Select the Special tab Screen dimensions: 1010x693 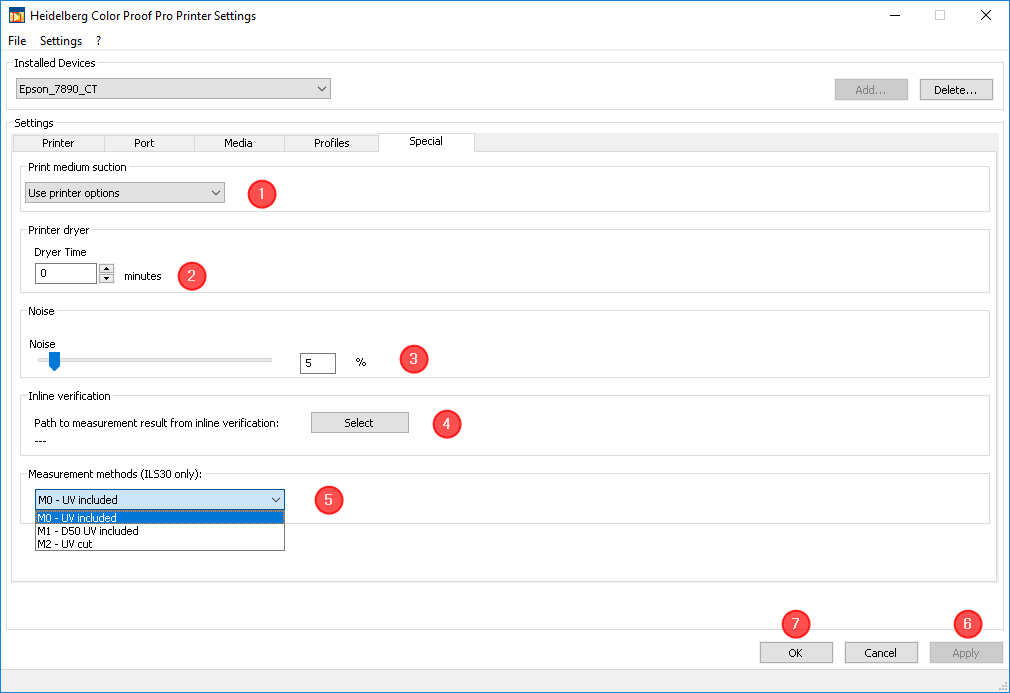tap(426, 142)
